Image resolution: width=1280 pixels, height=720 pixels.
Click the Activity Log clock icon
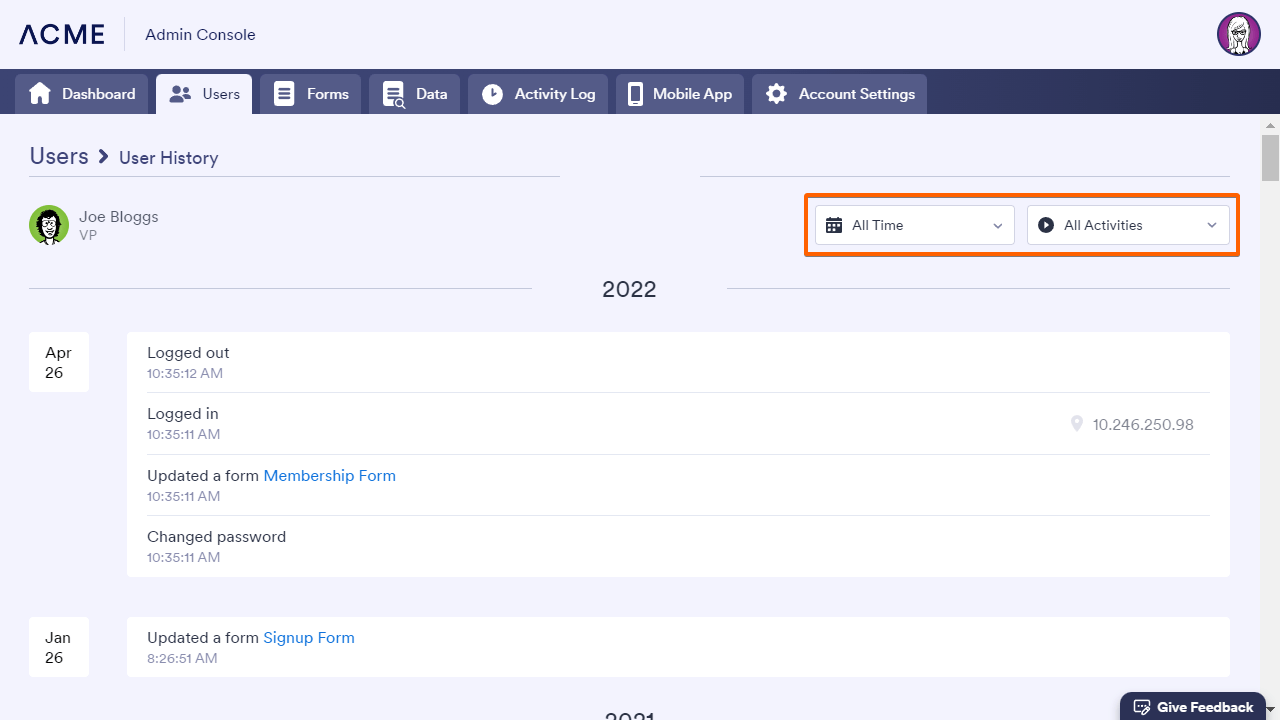pos(492,94)
